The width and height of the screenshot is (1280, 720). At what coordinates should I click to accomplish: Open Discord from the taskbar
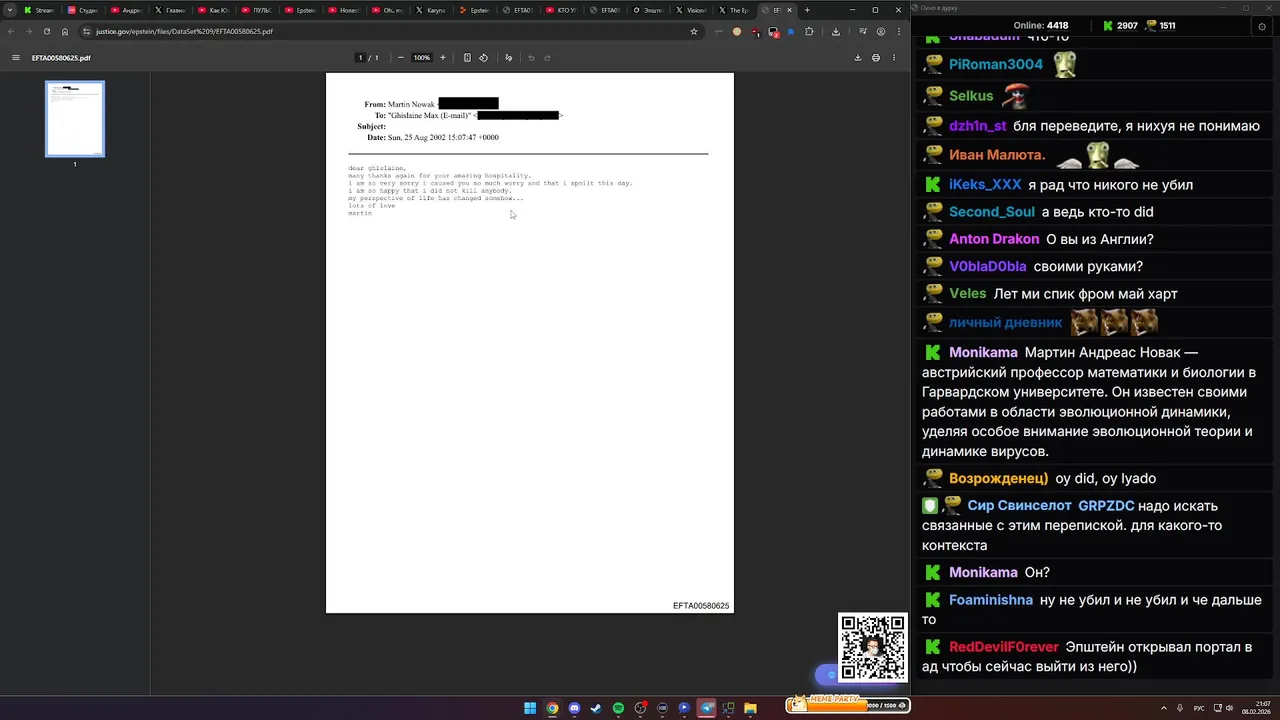click(574, 708)
